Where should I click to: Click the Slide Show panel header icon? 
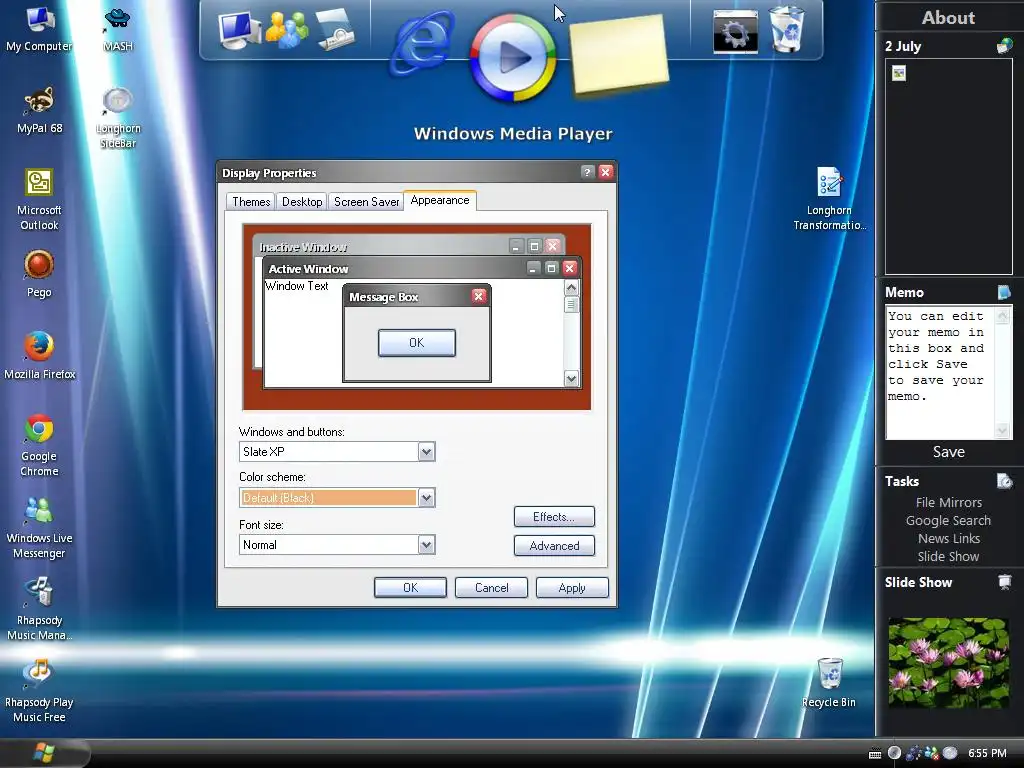coord(1004,582)
